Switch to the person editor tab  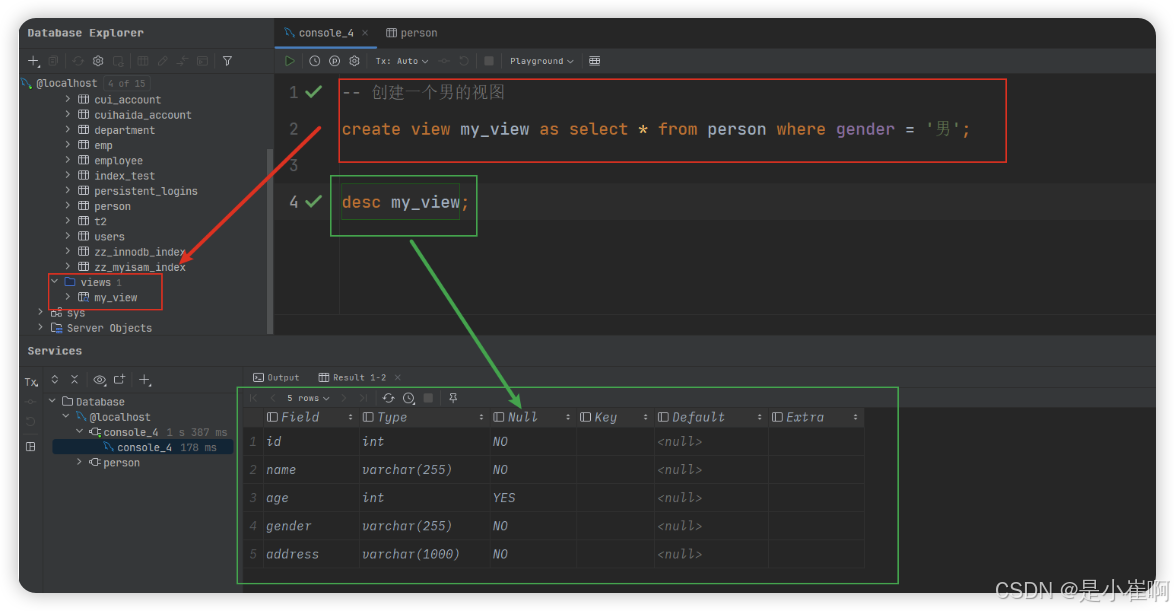pos(412,33)
